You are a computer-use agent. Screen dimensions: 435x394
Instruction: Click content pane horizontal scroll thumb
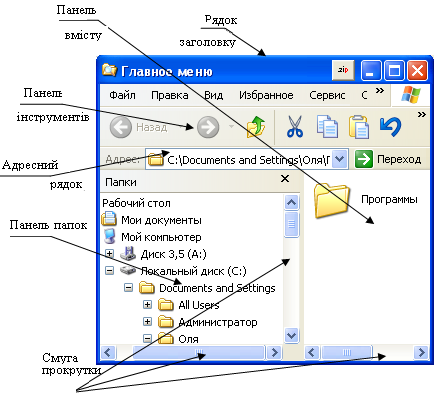pyautogui.click(x=347, y=352)
